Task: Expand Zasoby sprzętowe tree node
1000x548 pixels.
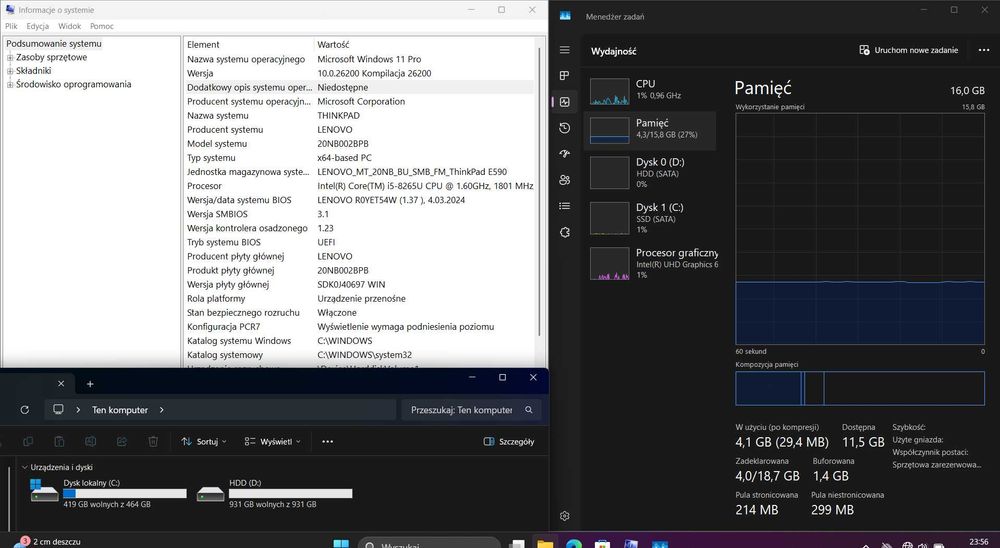Action: coord(10,57)
